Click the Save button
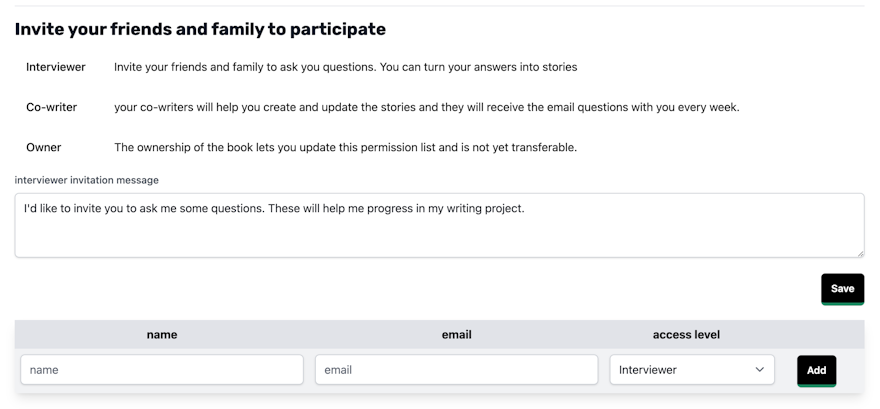This screenshot has width=880, height=409. 842,289
